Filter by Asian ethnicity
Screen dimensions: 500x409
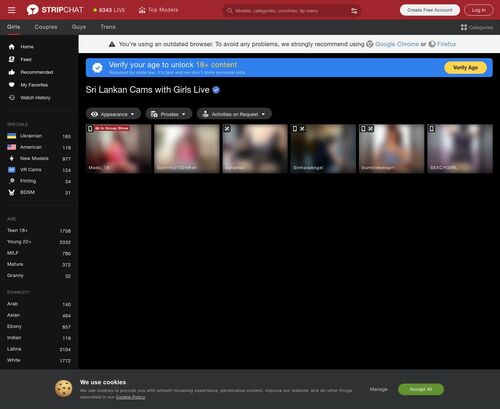tap(39, 315)
